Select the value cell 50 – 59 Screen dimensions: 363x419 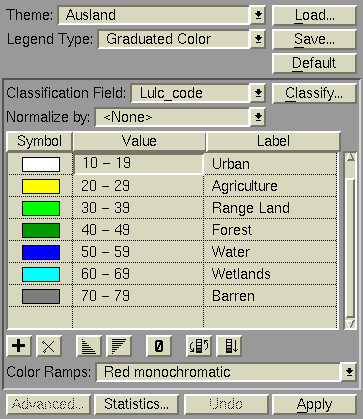click(x=138, y=252)
